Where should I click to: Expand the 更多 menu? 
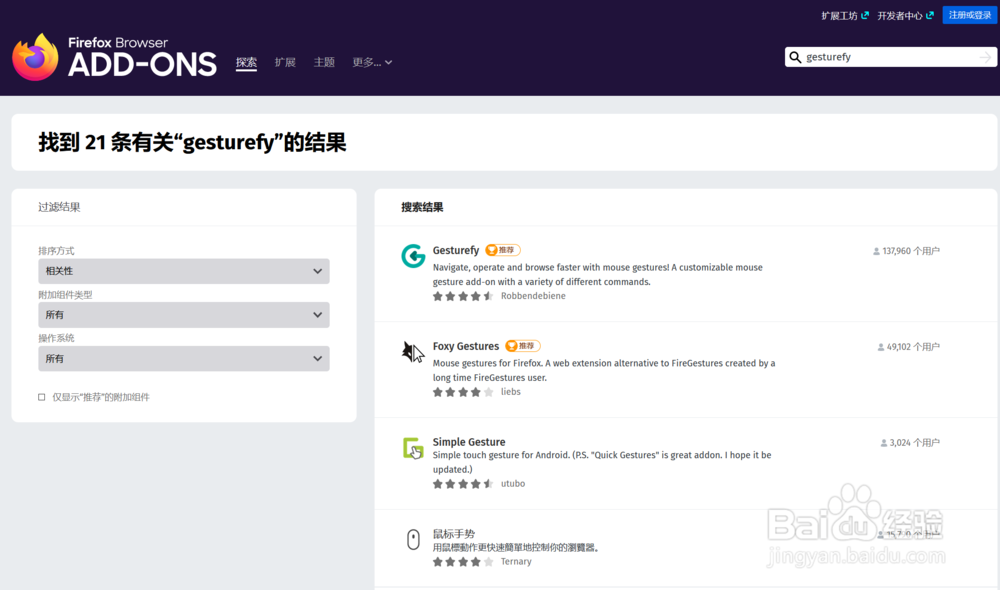(372, 62)
